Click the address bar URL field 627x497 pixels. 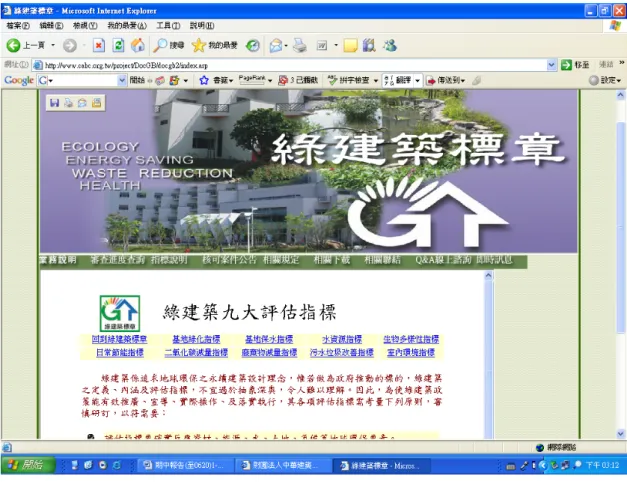coord(294,65)
